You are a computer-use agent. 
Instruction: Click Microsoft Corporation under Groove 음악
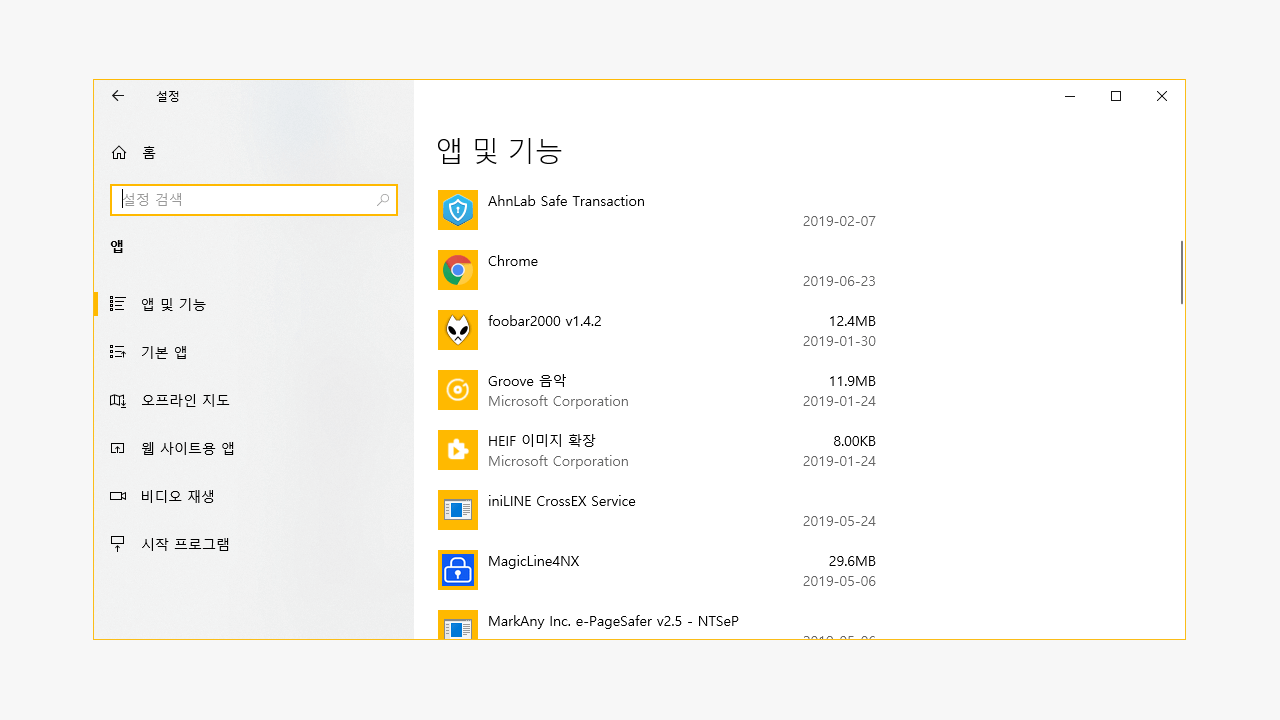(558, 401)
